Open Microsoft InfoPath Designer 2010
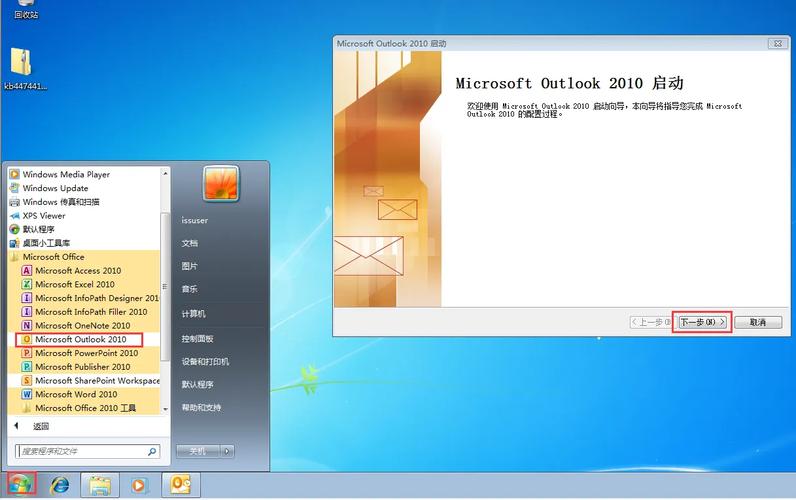Screen dimensions: 796x500 pyautogui.click(x=90, y=298)
